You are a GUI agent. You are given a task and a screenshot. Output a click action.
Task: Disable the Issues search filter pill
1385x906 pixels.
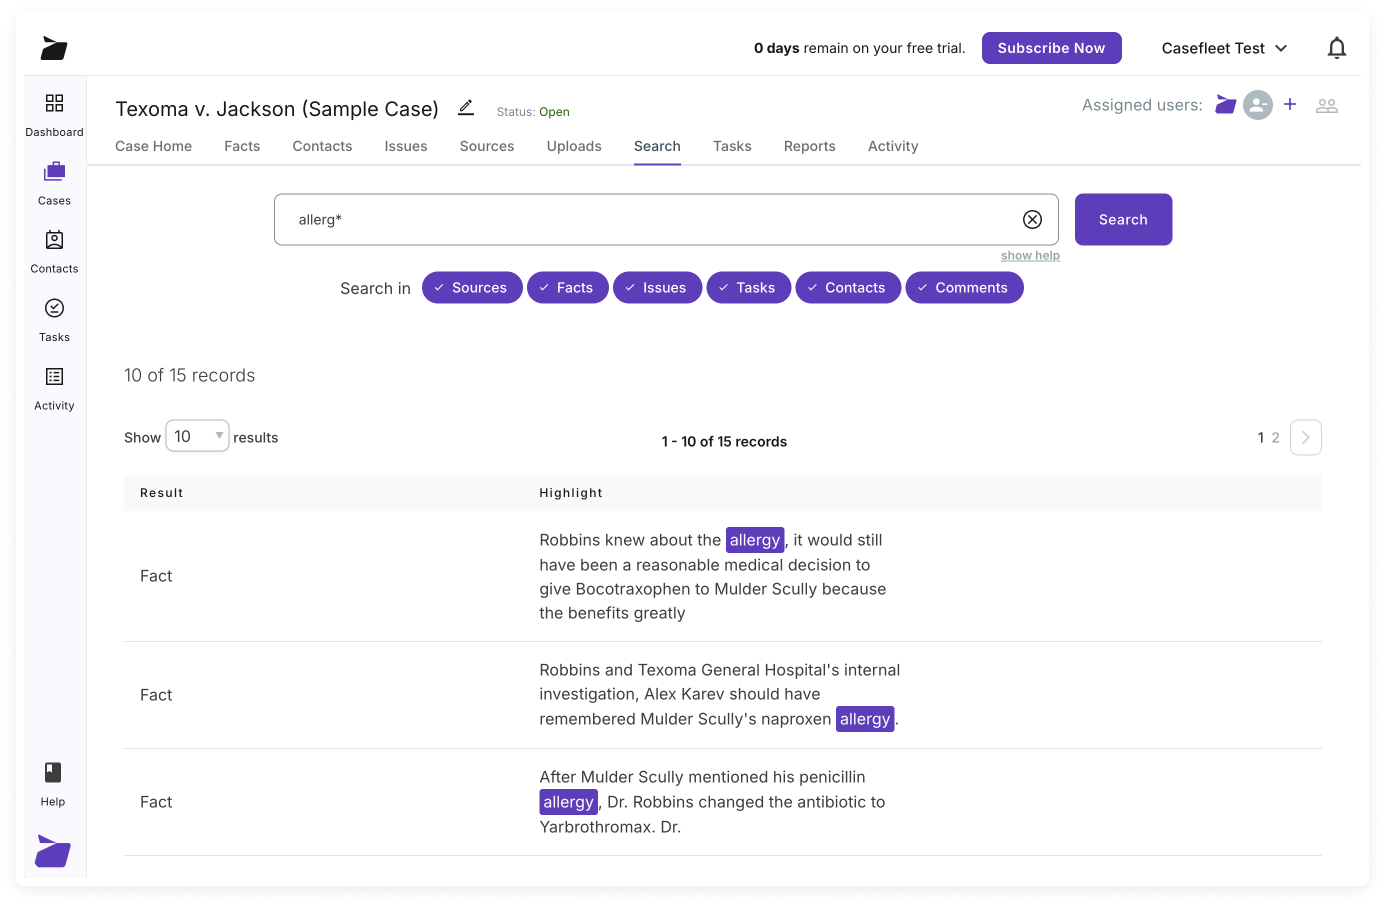(657, 287)
